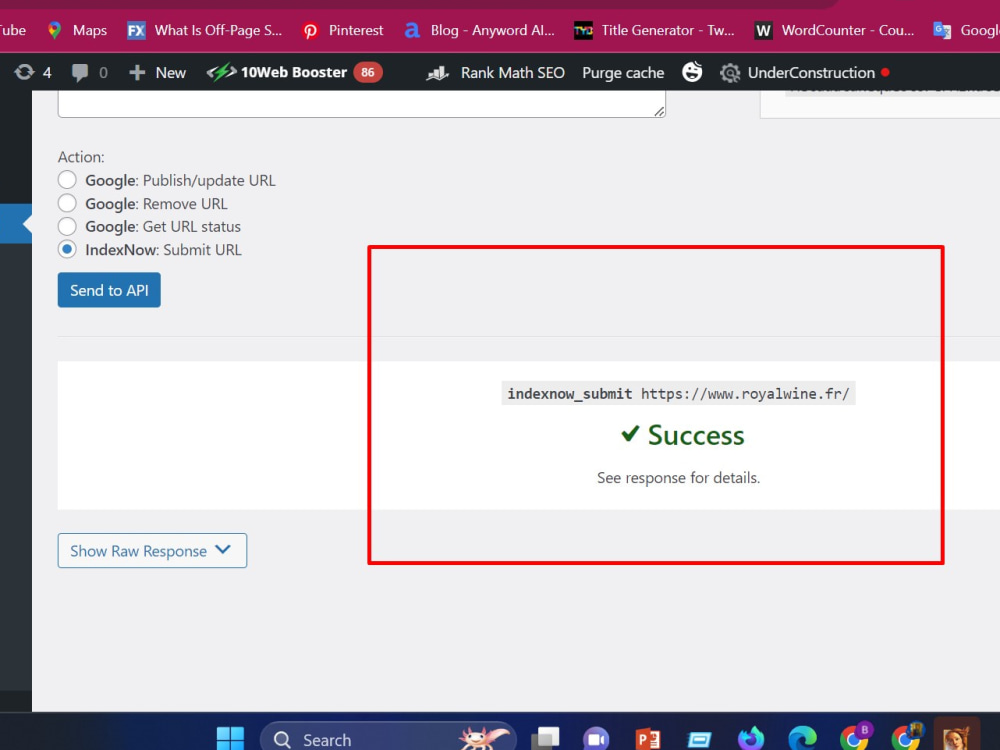The image size is (1000, 750).
Task: Open Microsoft Edge from the taskbar
Action: point(802,739)
